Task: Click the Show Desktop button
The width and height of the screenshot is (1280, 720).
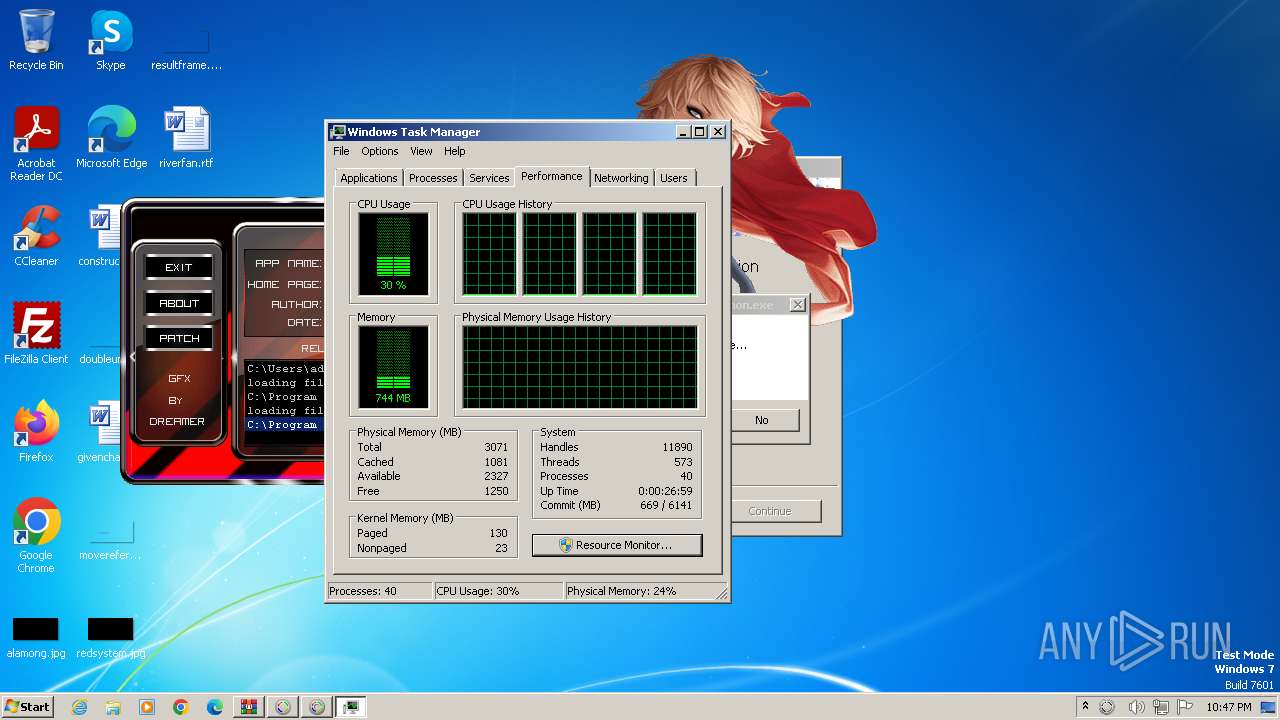Action: coord(1269,707)
